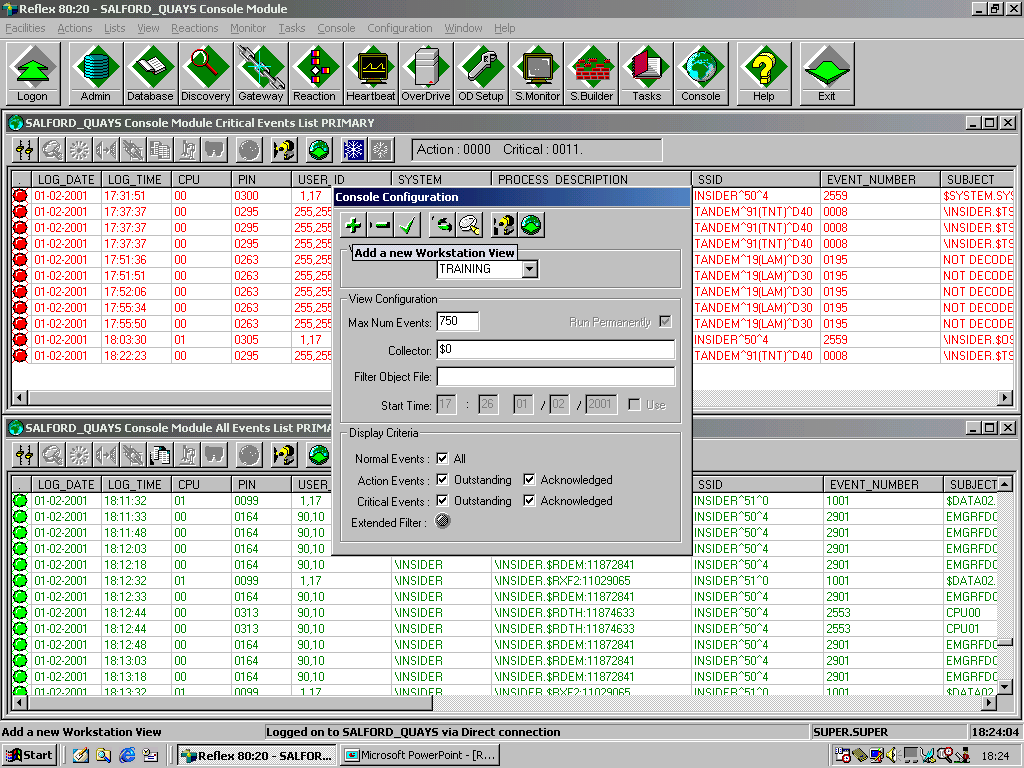Viewport: 1024px width, 768px height.
Task: Click the green checkmark apply icon
Action: click(406, 225)
